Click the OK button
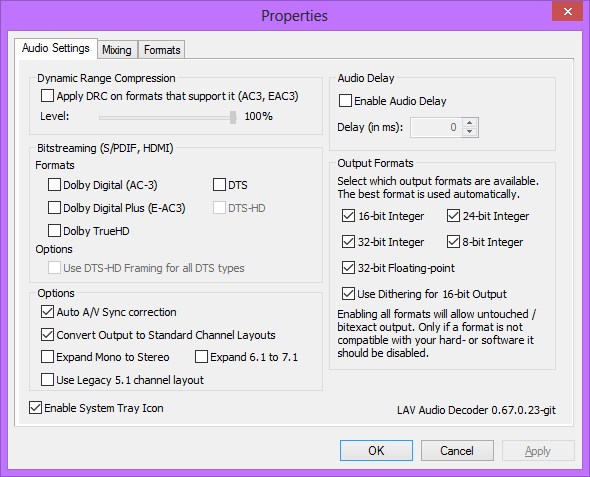Viewport: 590px width, 477px height. pos(376,451)
